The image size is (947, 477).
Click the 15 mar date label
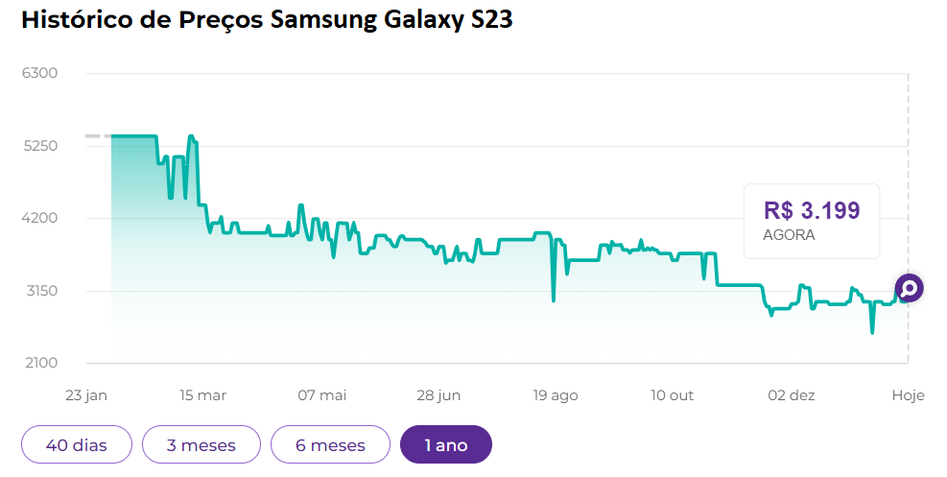point(203,396)
